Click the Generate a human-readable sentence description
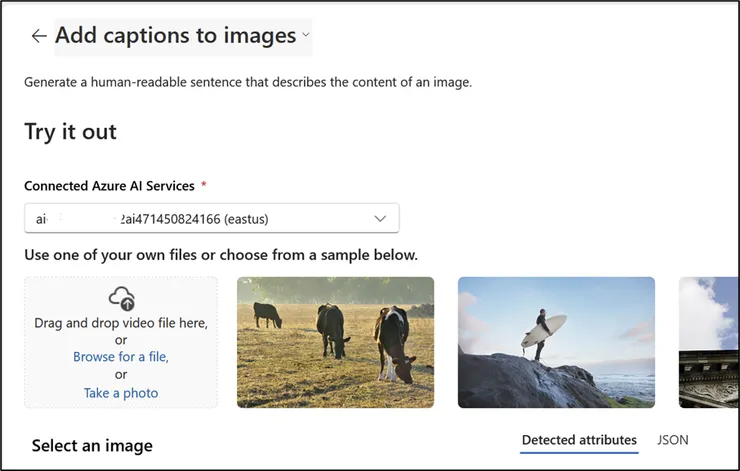The width and height of the screenshot is (740, 471). (248, 83)
